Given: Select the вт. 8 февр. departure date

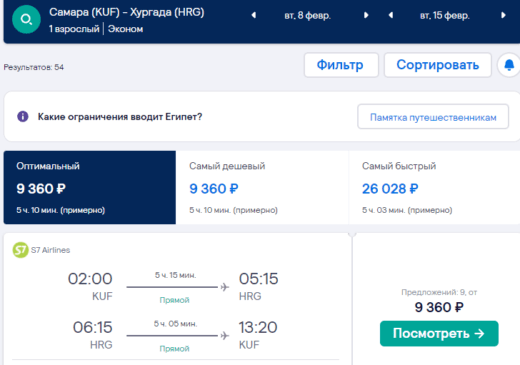Looking at the screenshot, I should pos(307,15).
